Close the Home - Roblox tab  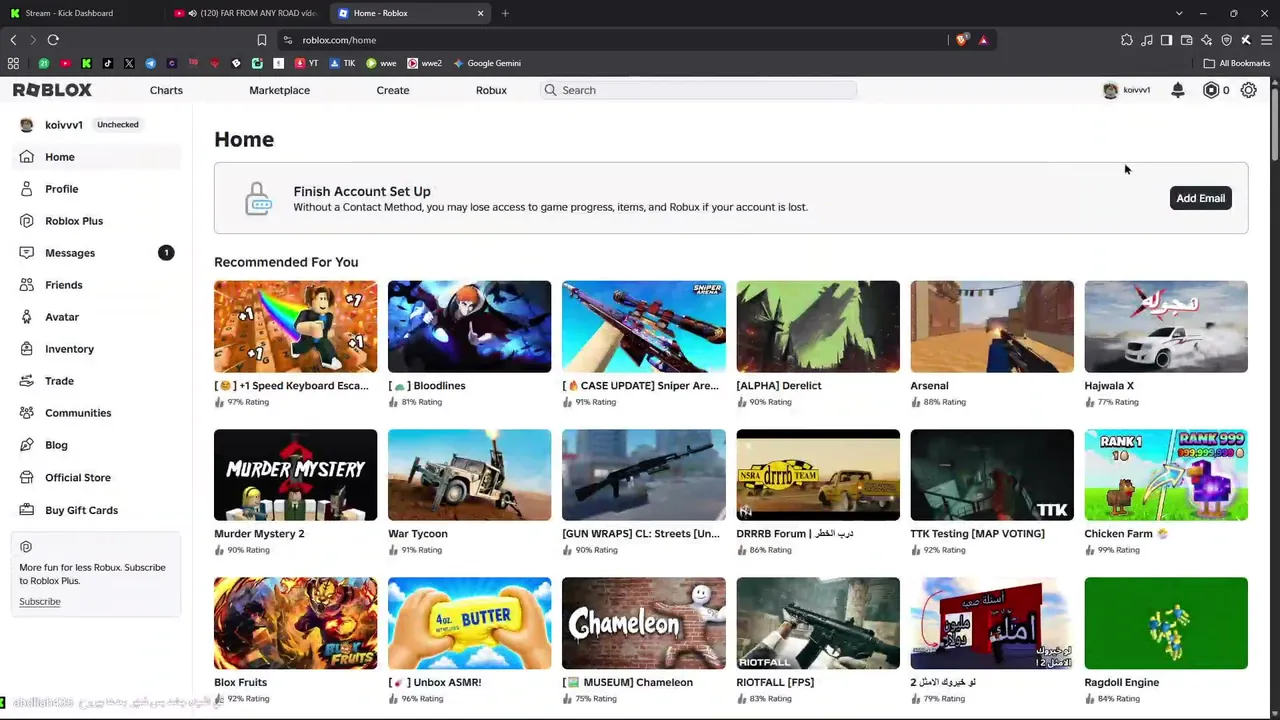pos(480,13)
